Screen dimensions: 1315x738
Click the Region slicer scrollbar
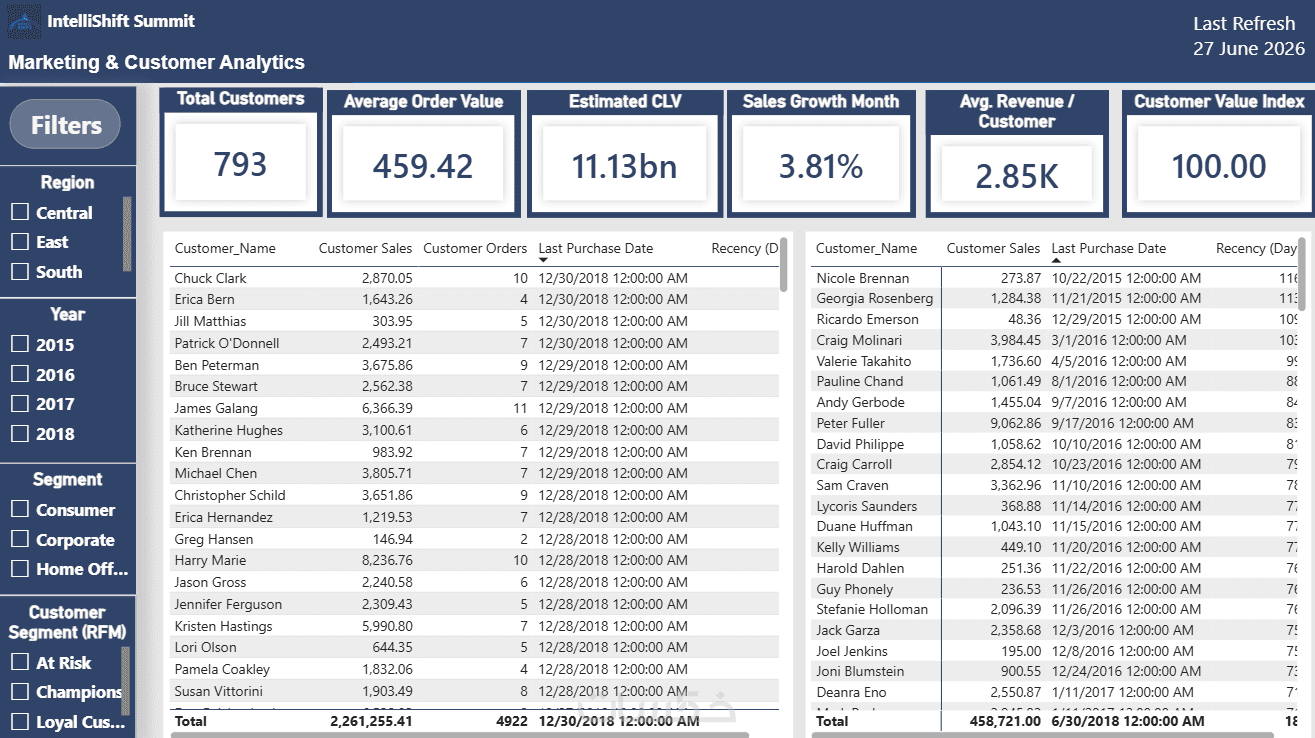(x=127, y=234)
